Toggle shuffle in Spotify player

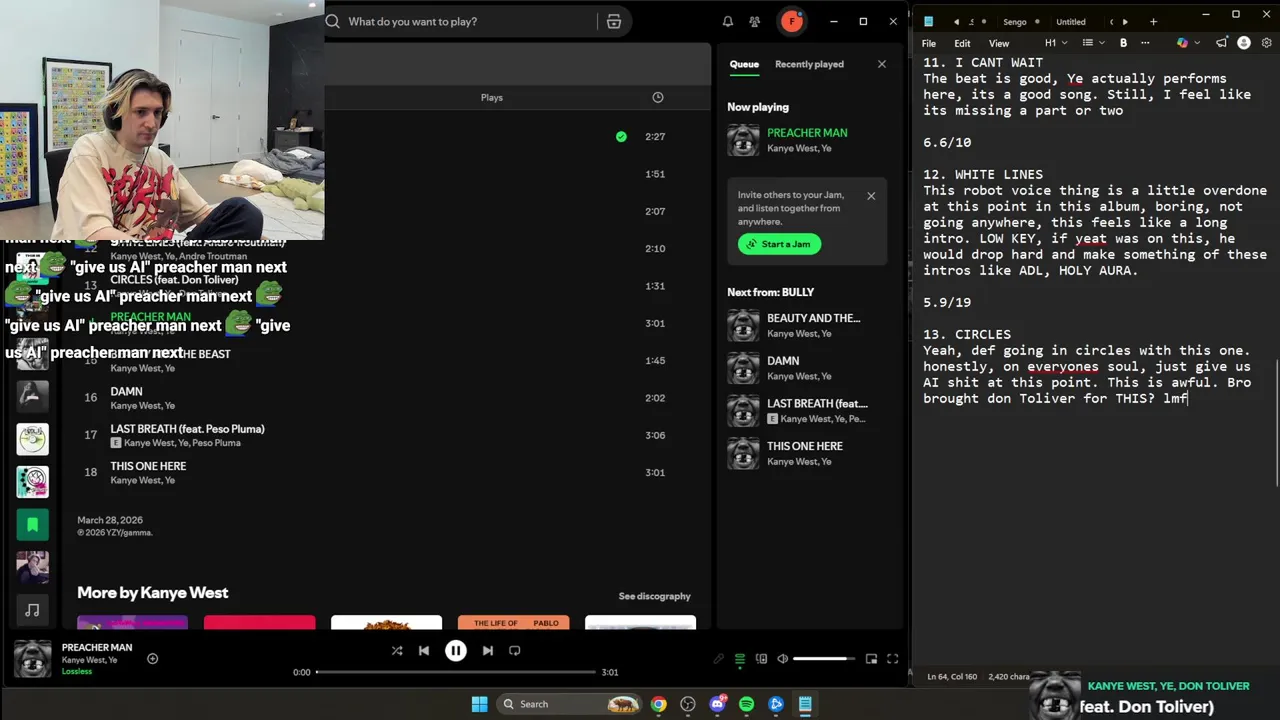(x=397, y=650)
